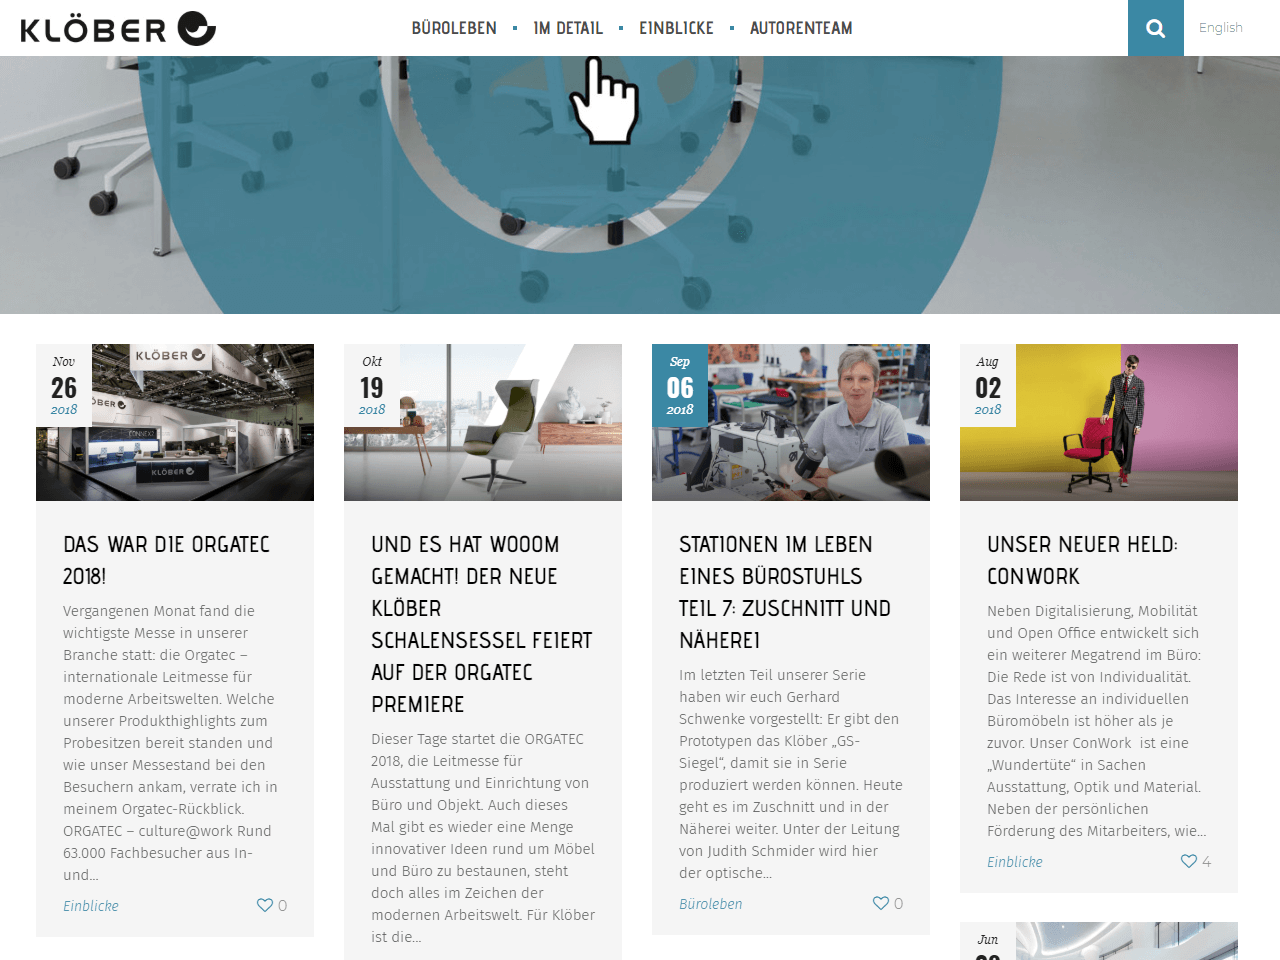Screen dimensions: 1280x960
Task: Open the Wooom armchair thumbnail
Action: [483, 423]
